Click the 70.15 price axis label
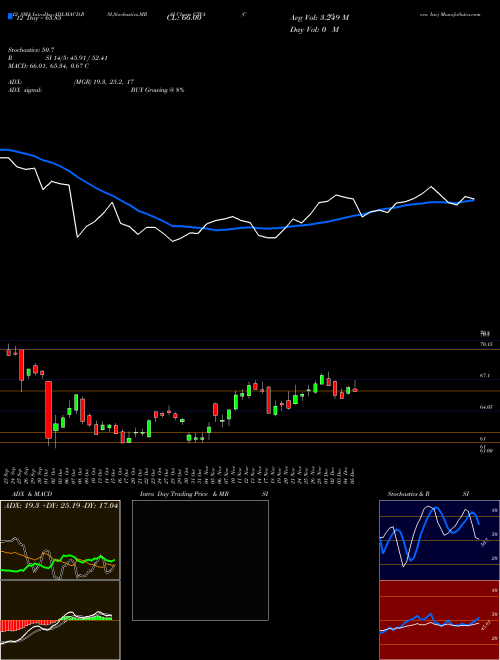The width and height of the screenshot is (500, 660). 486,344
